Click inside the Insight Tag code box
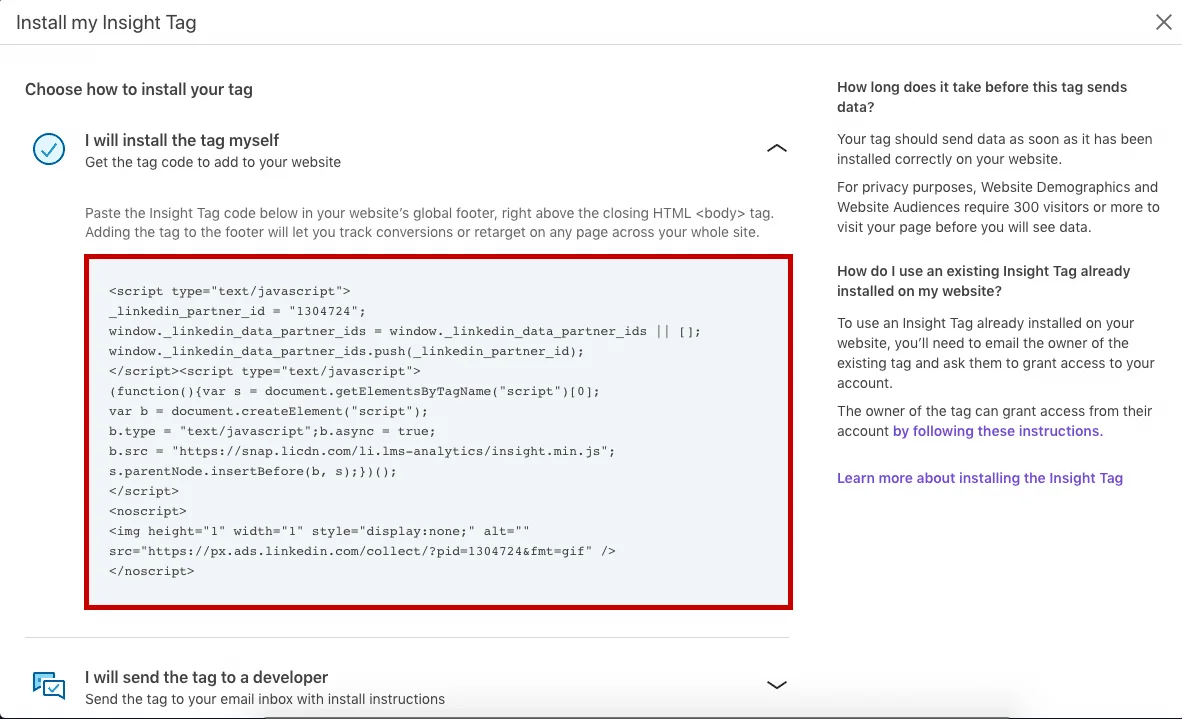 click(438, 432)
